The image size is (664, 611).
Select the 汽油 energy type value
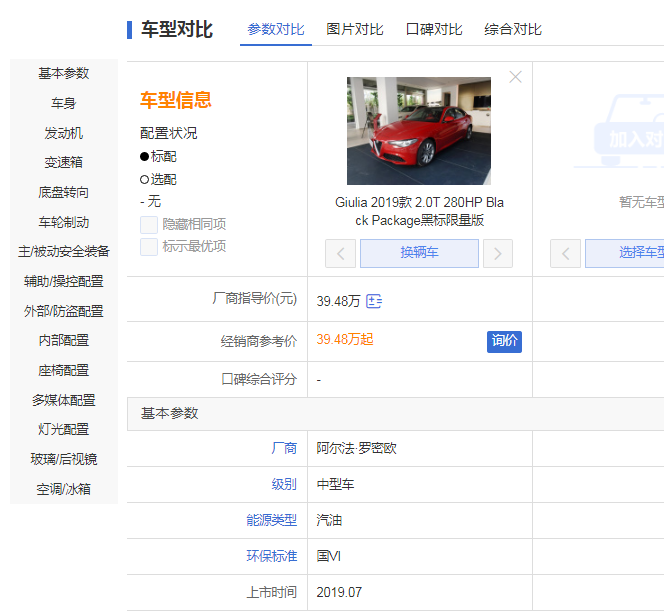[329, 520]
